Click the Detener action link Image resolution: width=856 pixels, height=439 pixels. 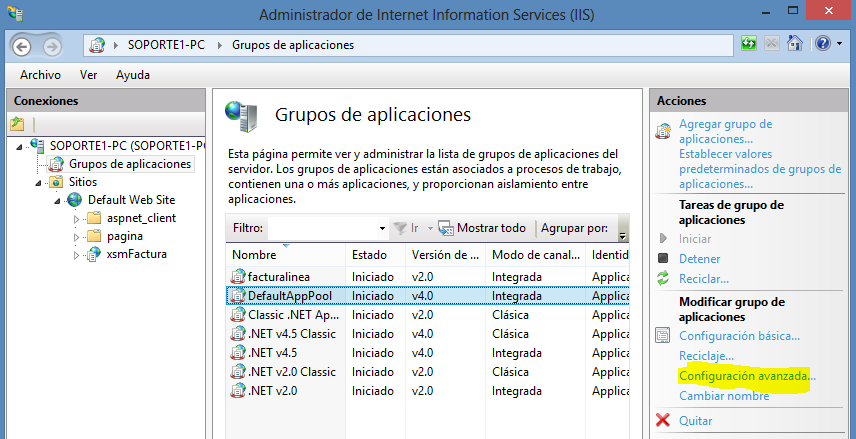tap(699, 259)
